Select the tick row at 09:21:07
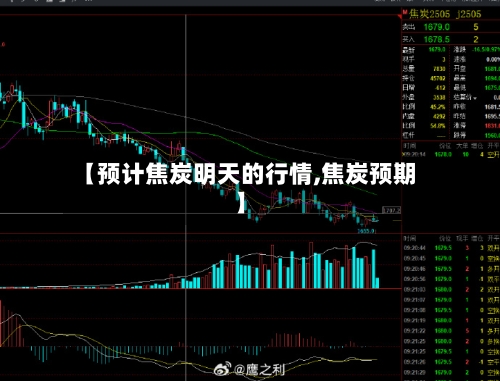Viewport: 500px width, 381px height. point(451,300)
